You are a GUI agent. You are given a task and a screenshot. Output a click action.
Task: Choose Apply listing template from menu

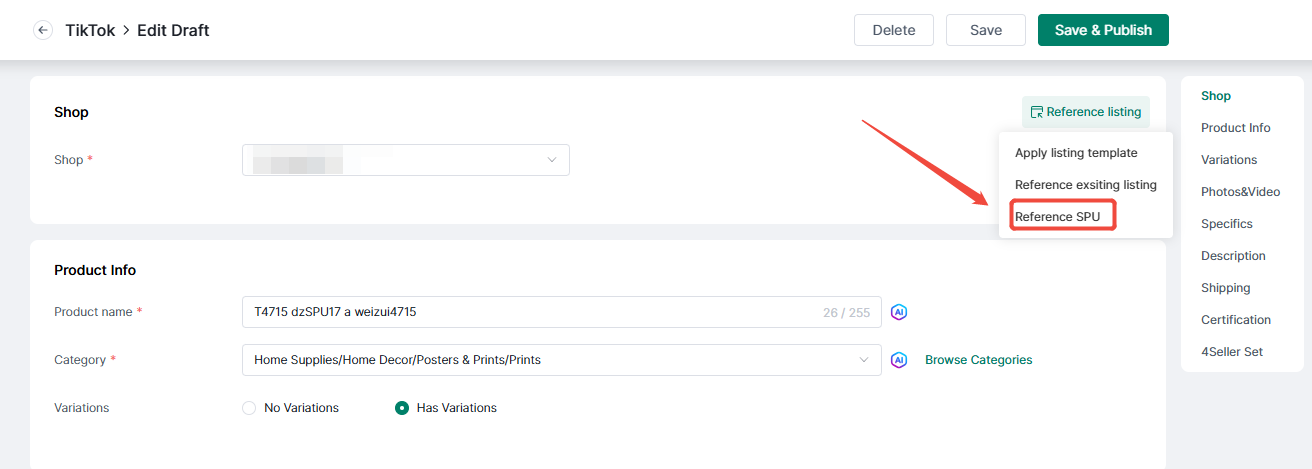(x=1076, y=153)
